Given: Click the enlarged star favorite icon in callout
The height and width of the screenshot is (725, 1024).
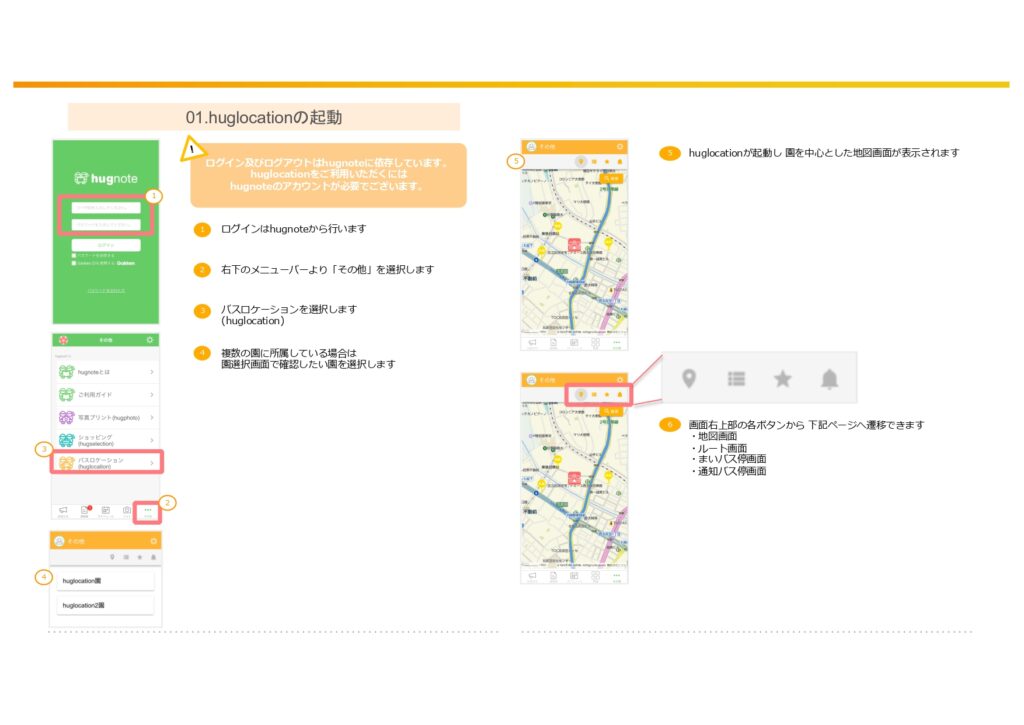Looking at the screenshot, I should pos(783,378).
